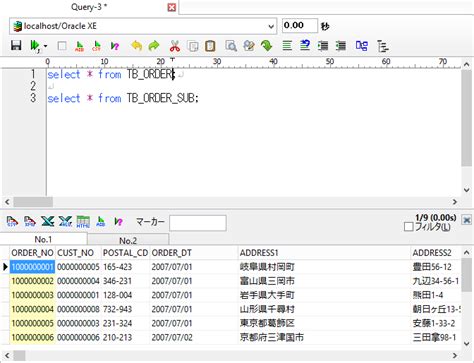Click the blue linked boxes diagram icon
Viewport: 474px width, 363px height.
click(362, 46)
